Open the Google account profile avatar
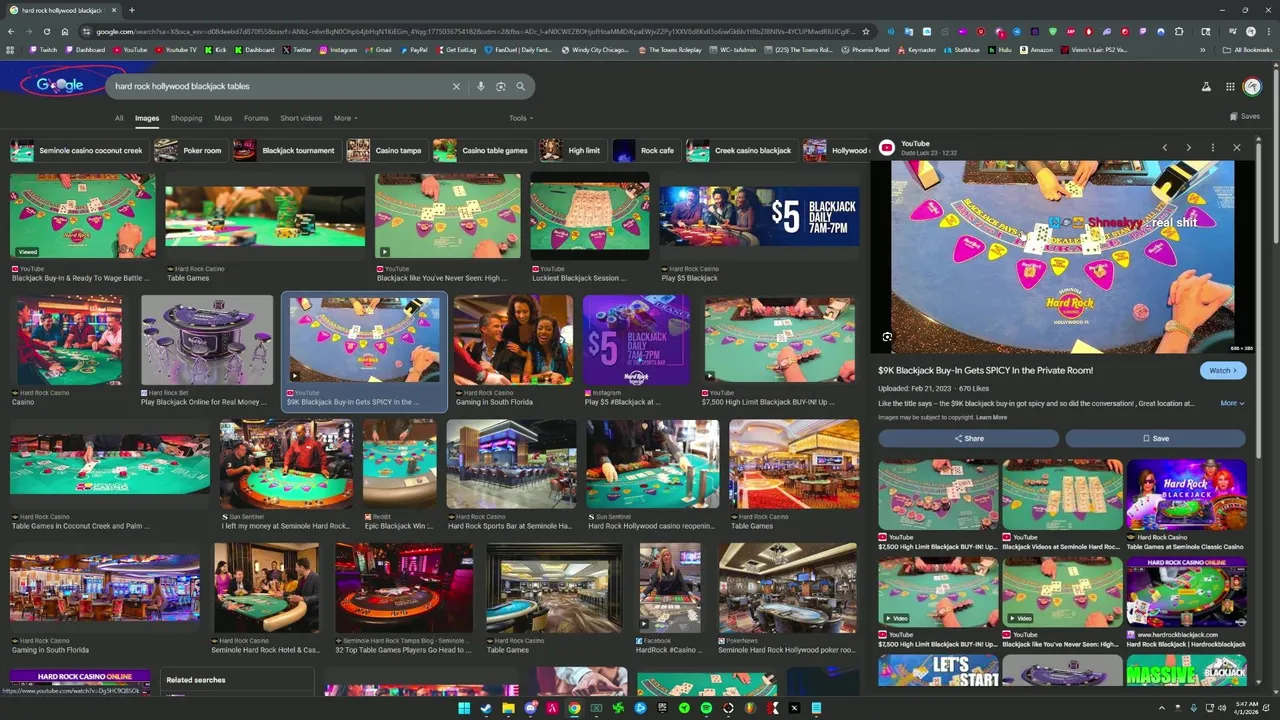This screenshot has width=1280, height=720. pyautogui.click(x=1252, y=87)
